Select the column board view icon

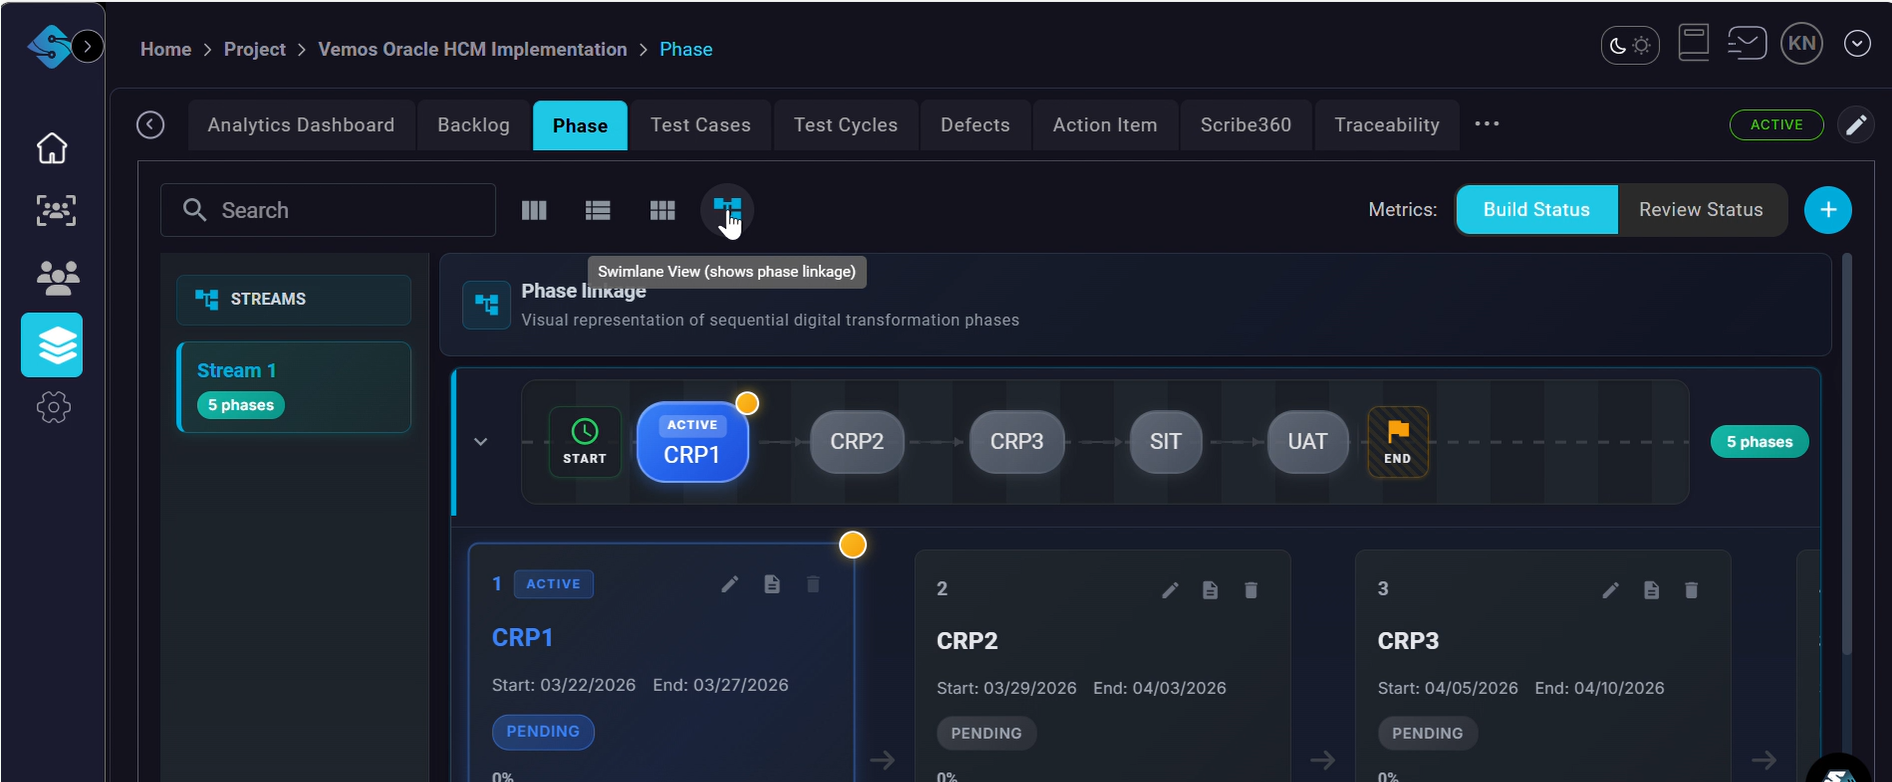534,210
